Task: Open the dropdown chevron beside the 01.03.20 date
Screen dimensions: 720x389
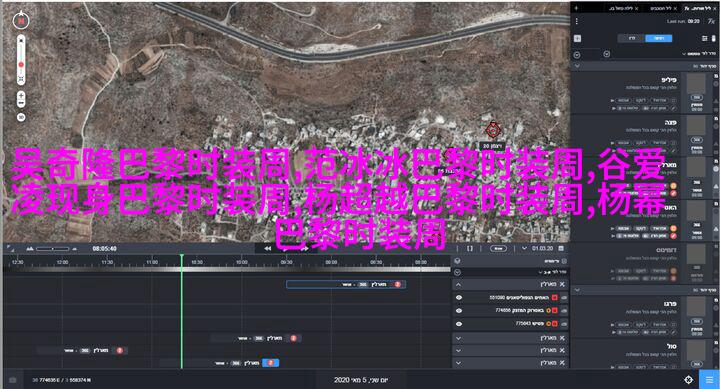Action: [524, 248]
